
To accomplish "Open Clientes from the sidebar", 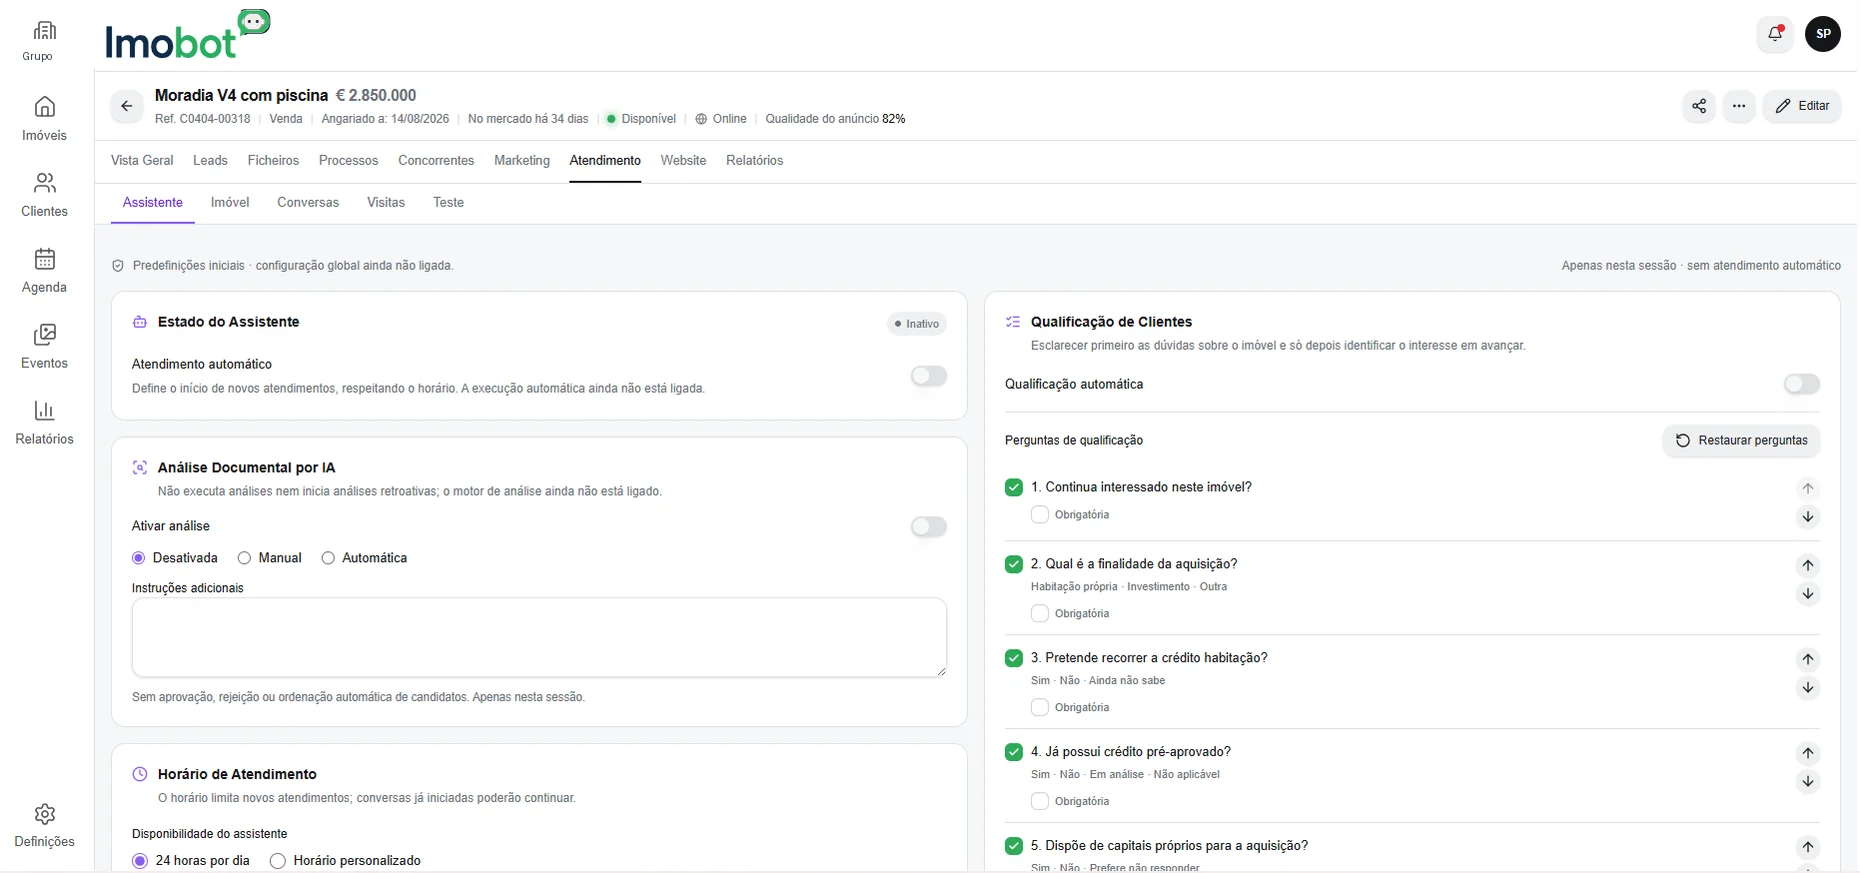I will pos(44,194).
